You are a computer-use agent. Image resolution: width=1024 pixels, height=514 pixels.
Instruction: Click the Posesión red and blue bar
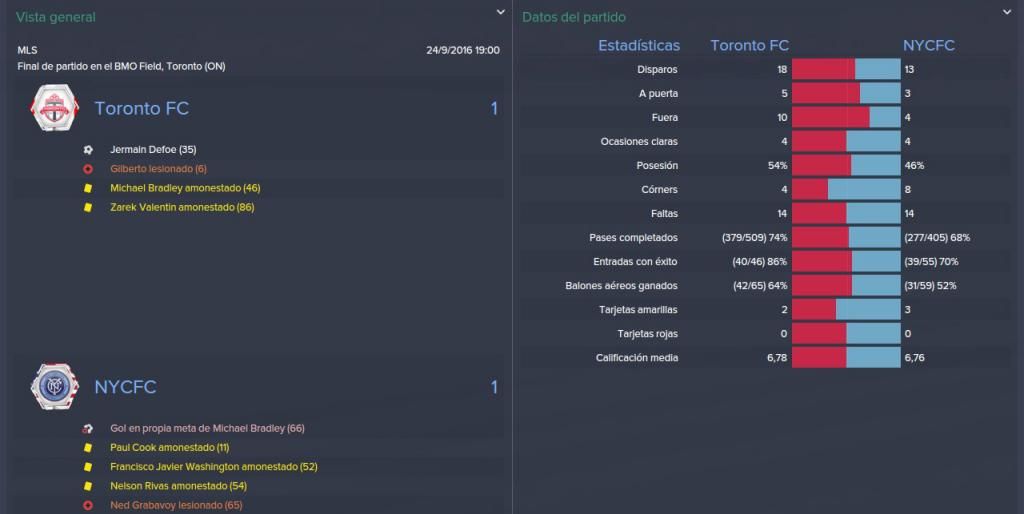[x=846, y=165]
